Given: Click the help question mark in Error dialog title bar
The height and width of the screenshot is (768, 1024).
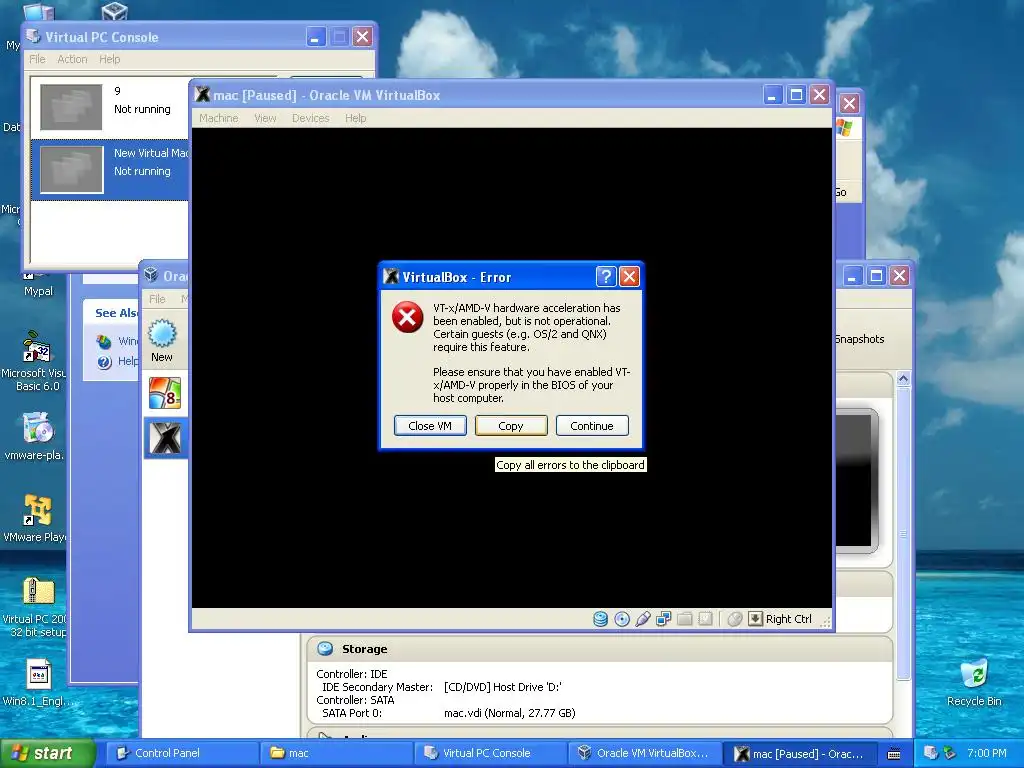Looking at the screenshot, I should [x=606, y=277].
